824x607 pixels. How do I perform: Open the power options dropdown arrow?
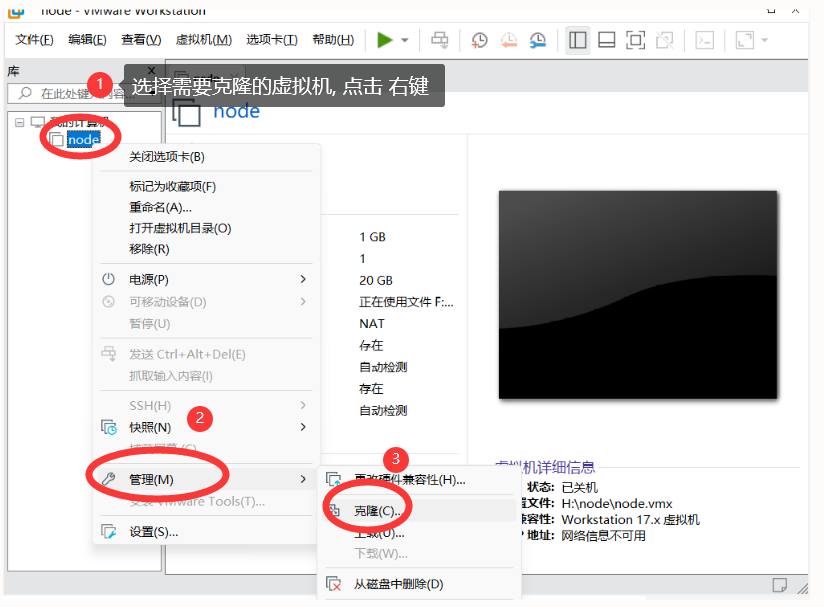(x=405, y=40)
